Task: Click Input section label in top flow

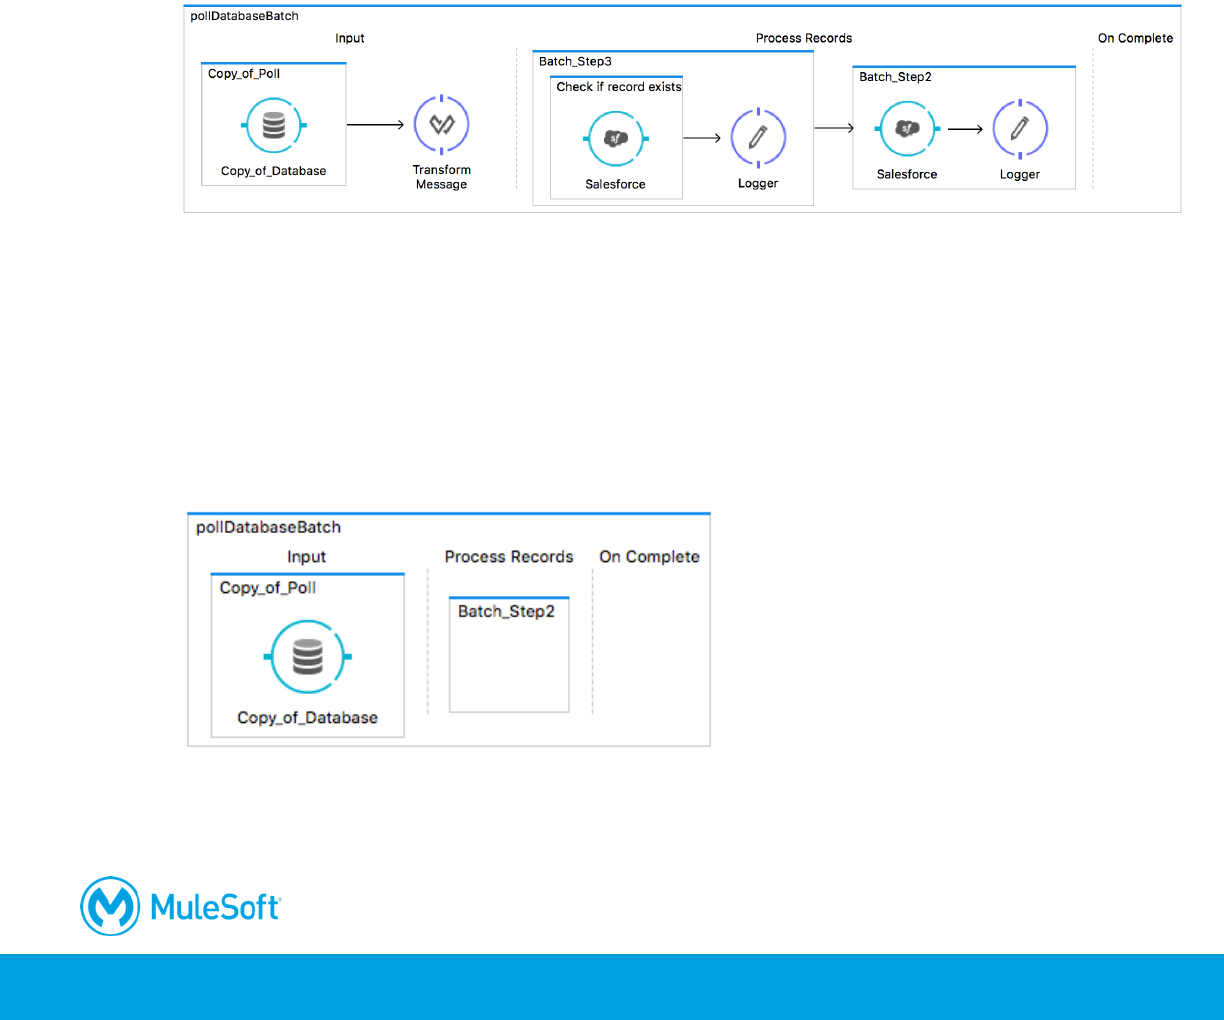Action: tap(350, 38)
